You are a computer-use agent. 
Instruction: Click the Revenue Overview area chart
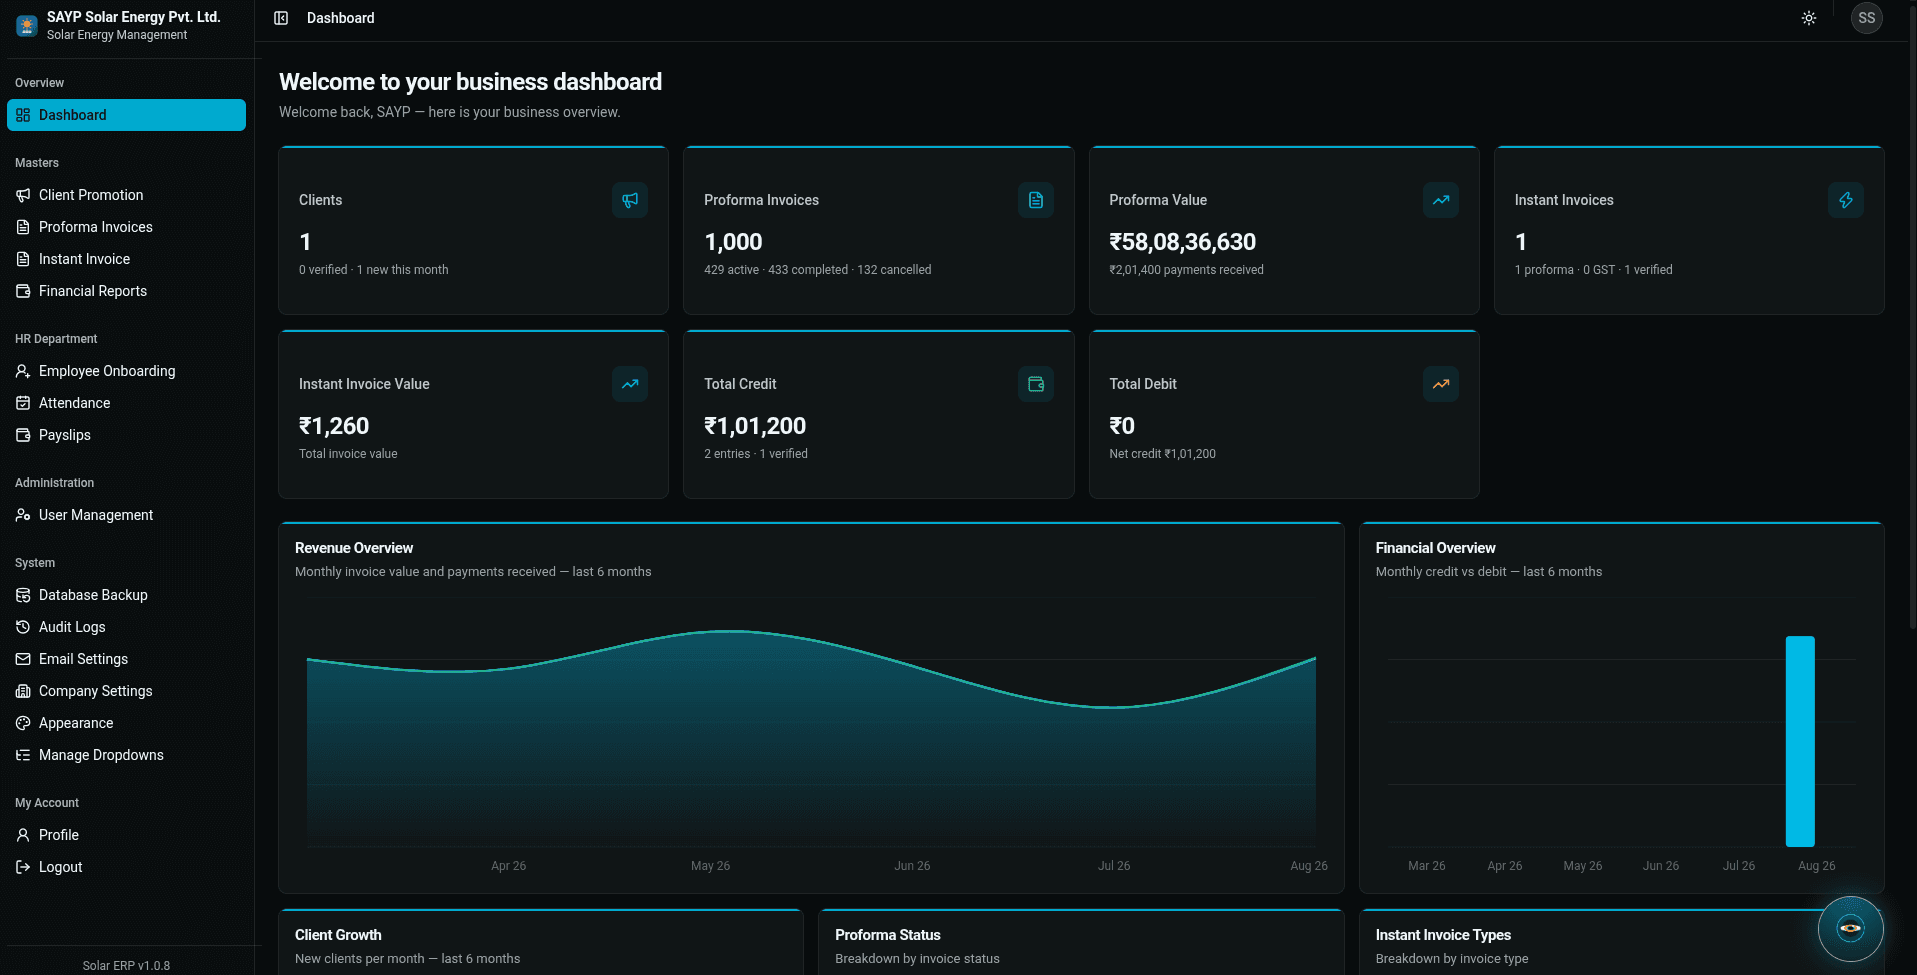811,738
